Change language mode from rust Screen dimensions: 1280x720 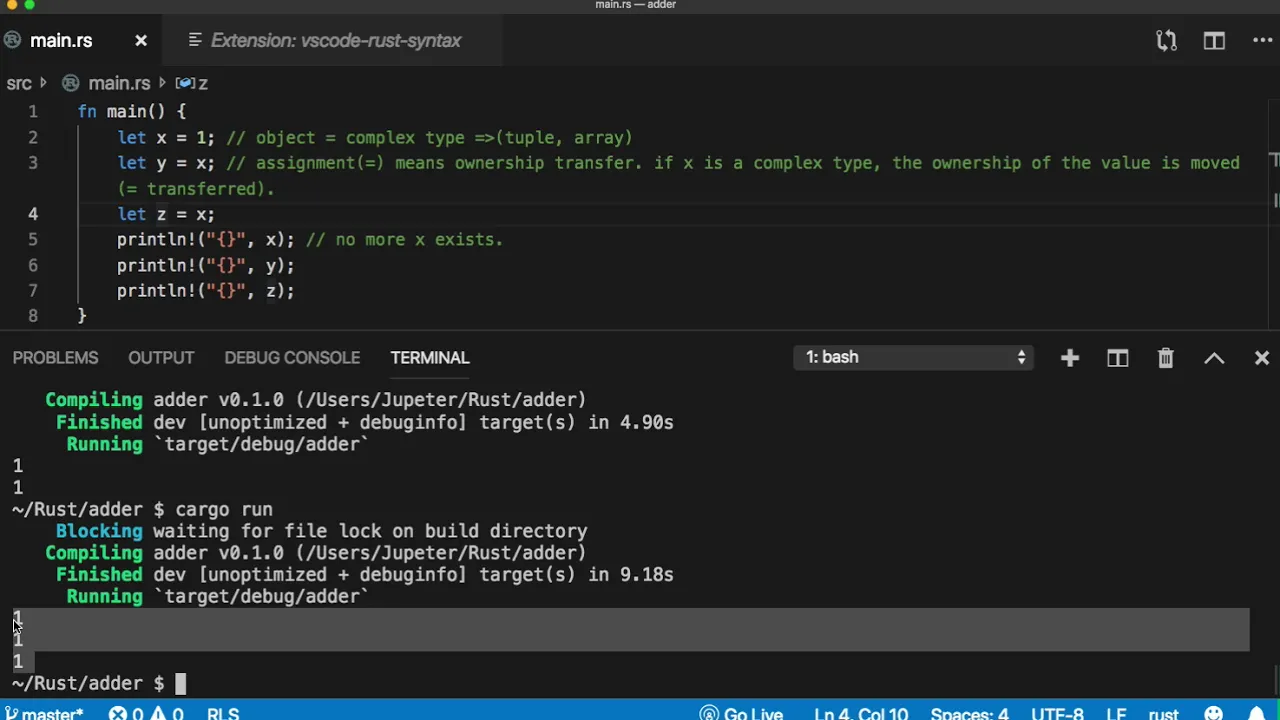pos(1163,712)
